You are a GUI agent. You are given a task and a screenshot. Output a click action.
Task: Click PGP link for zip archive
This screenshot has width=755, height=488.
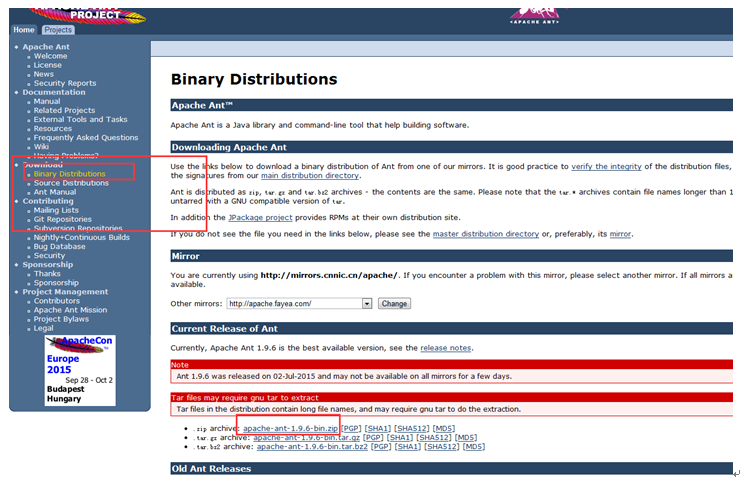[x=351, y=429]
